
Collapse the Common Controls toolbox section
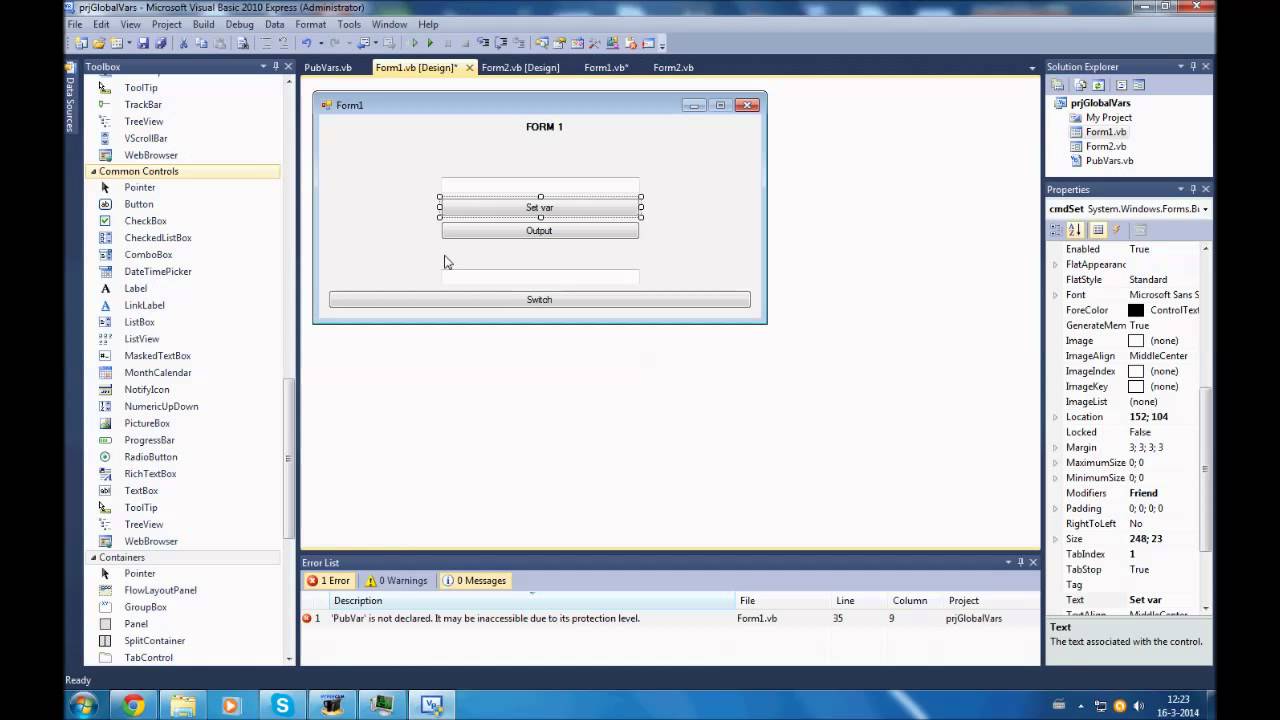93,171
